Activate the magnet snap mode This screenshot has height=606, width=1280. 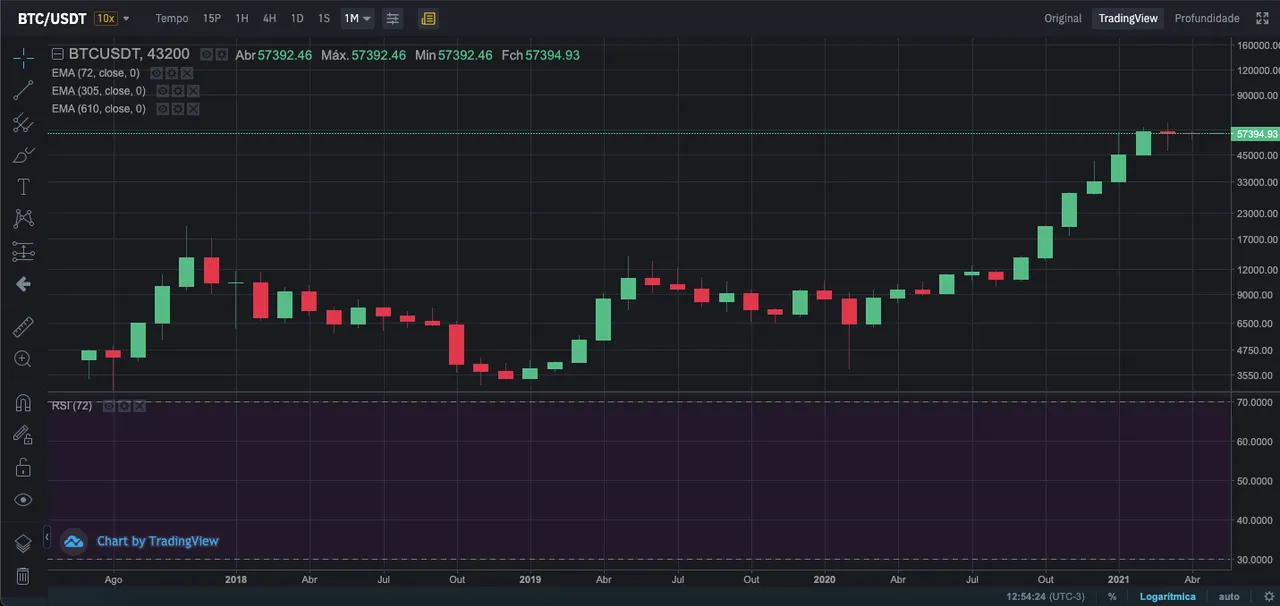tap(22, 403)
